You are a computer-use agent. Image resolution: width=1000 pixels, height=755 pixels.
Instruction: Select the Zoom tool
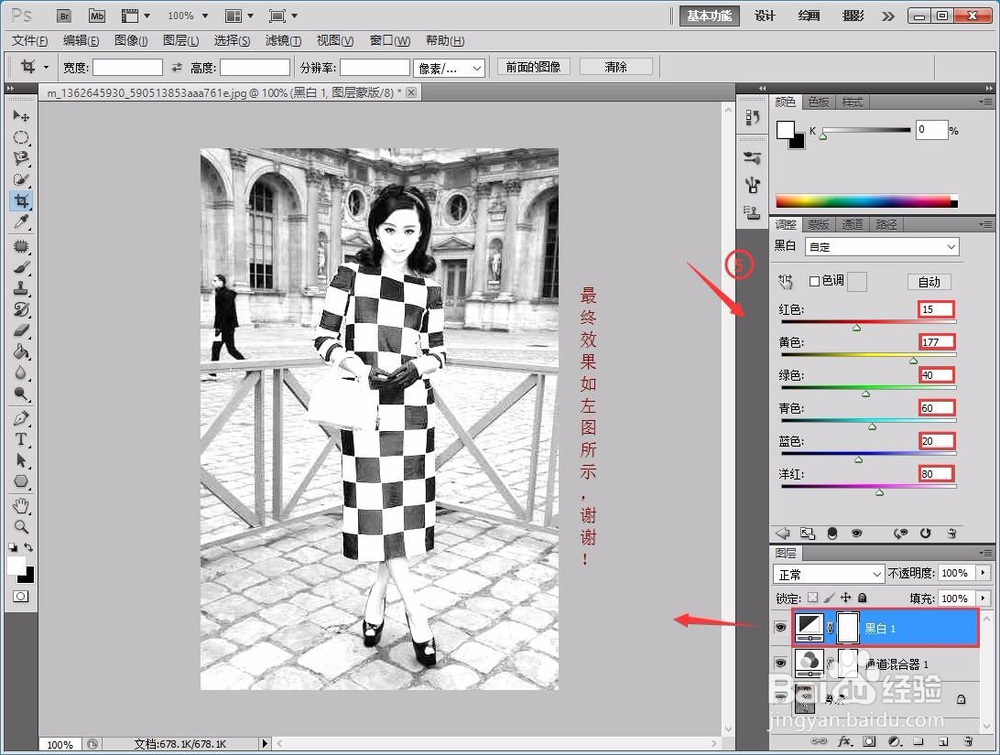pos(21,527)
